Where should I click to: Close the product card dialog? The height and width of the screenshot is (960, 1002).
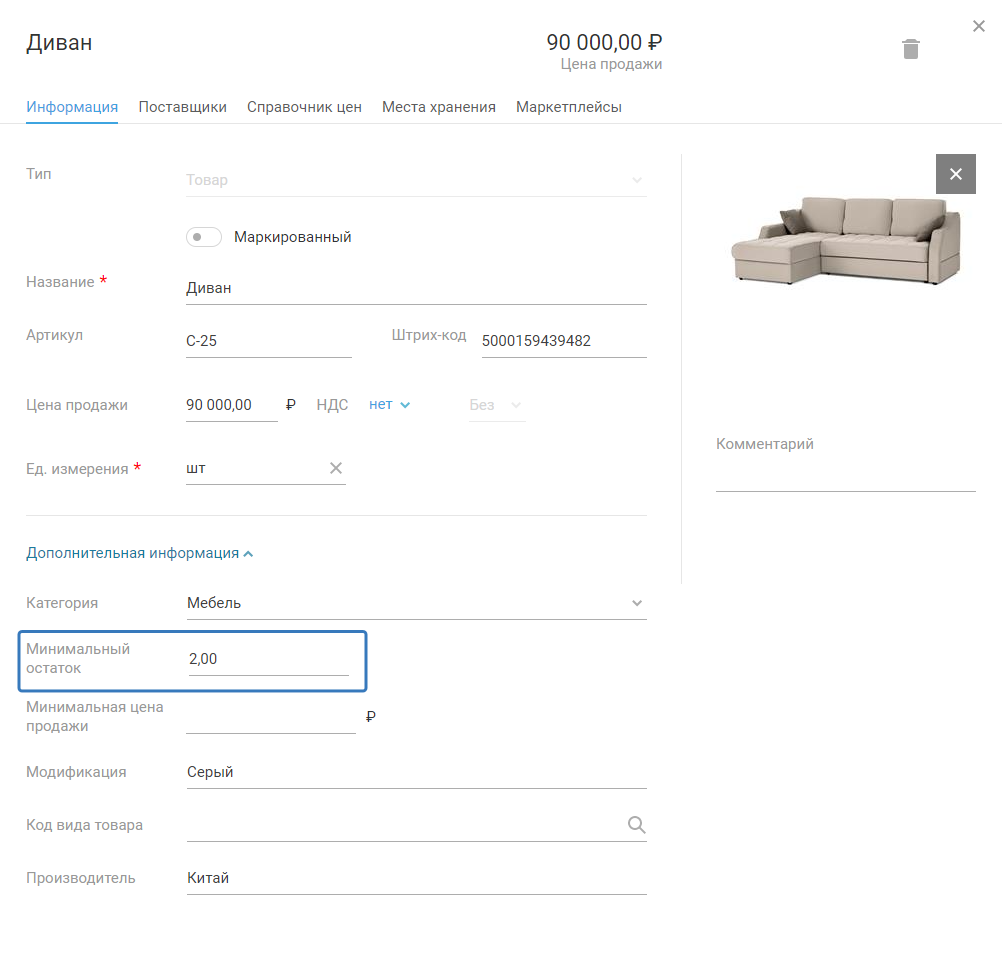(978, 26)
